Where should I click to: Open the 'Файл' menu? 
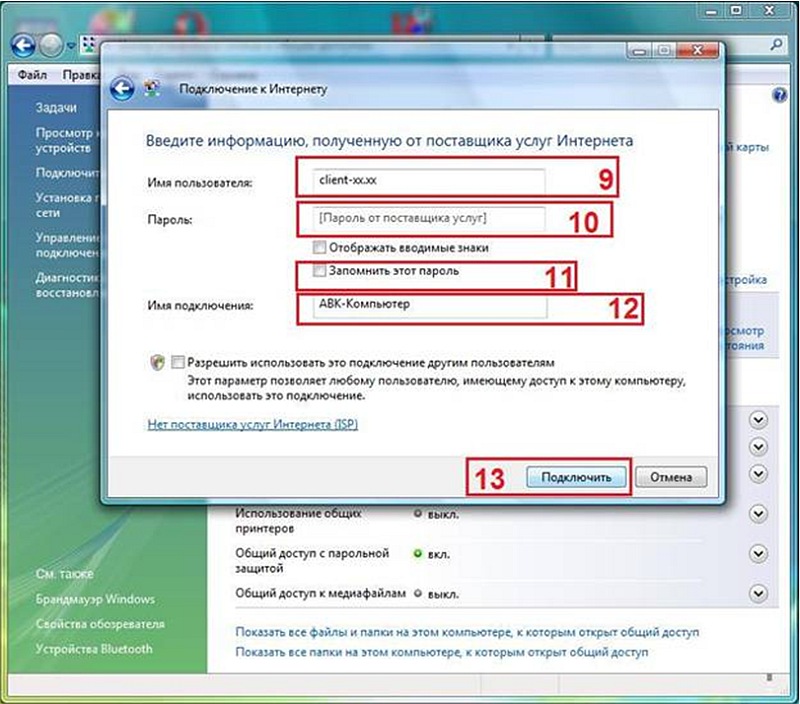click(x=33, y=75)
